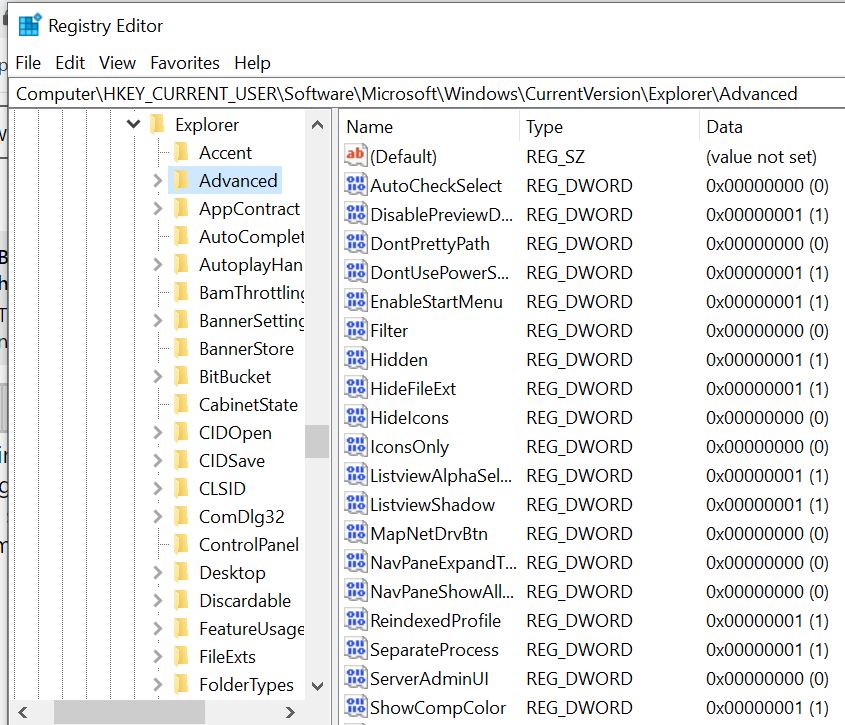This screenshot has height=725, width=845.
Task: Click the tree horizontal scroll right arrow
Action: 290,712
